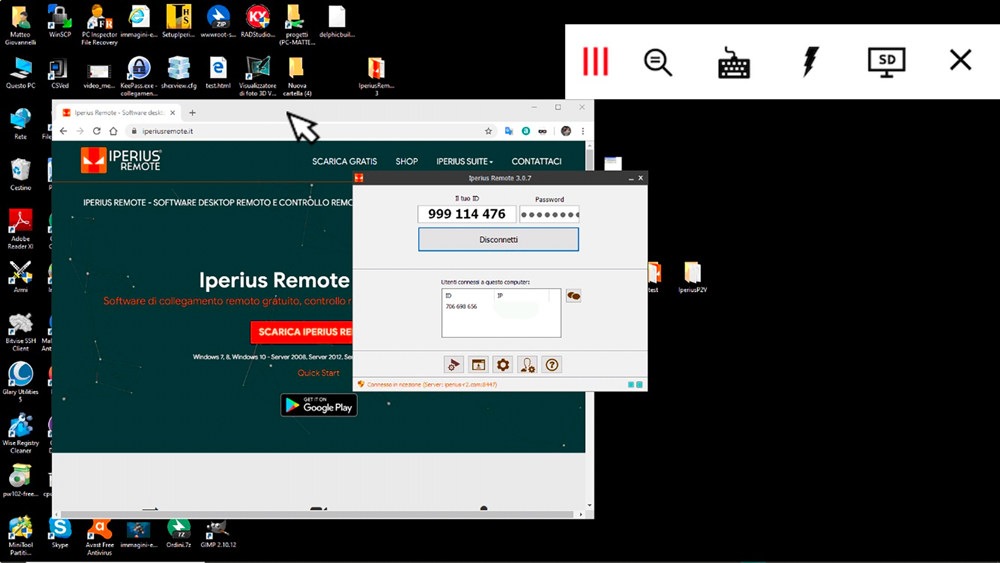Viewport: 1000px width, 563px height.
Task: Click the Google Translate extension icon in Chrome
Action: [x=508, y=131]
